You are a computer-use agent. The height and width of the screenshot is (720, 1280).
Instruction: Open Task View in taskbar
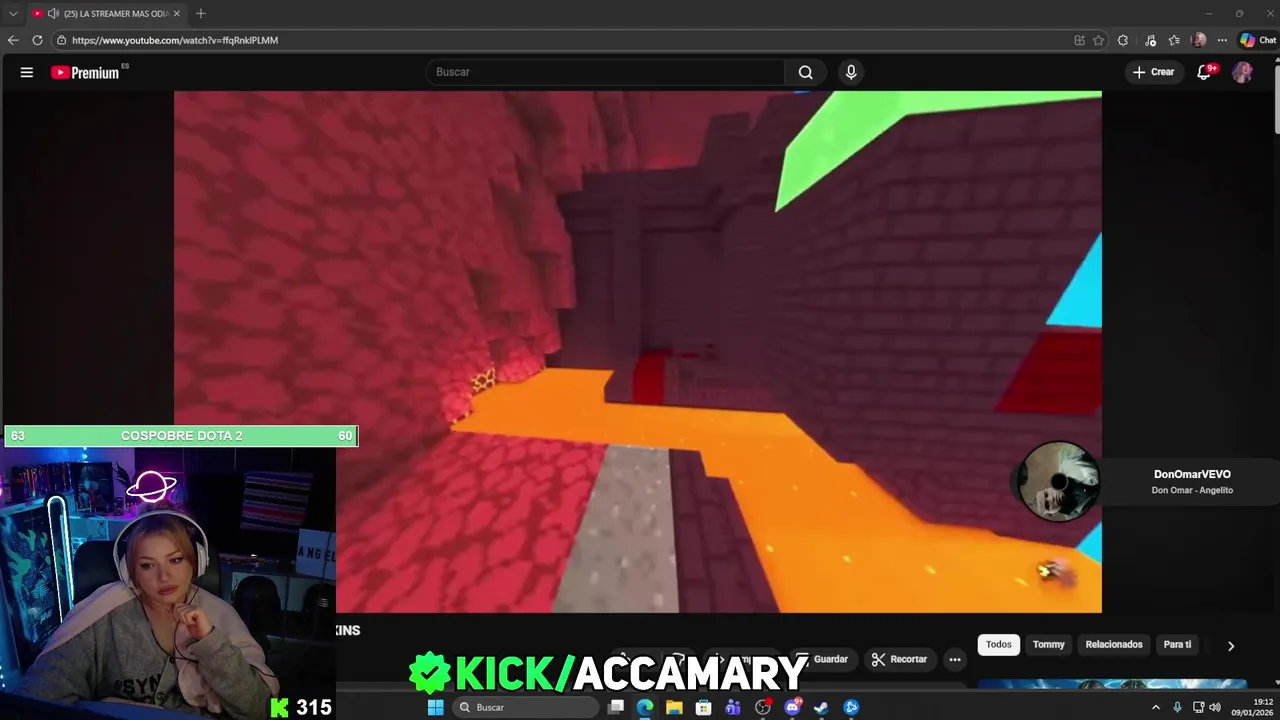point(616,707)
